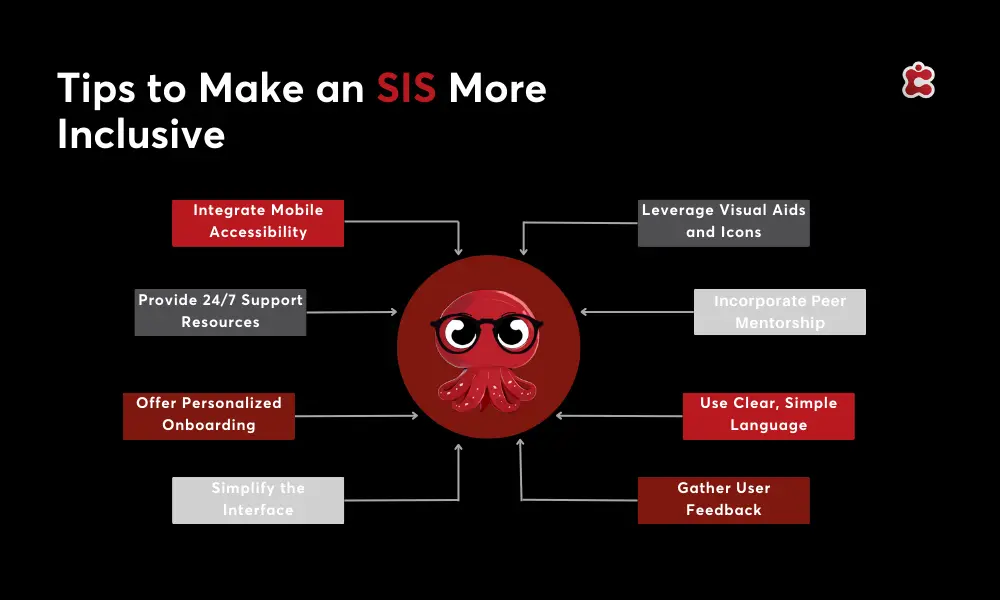This screenshot has height=600, width=1000.
Task: Click the octopus mascot's tentacles
Action: click(x=487, y=388)
